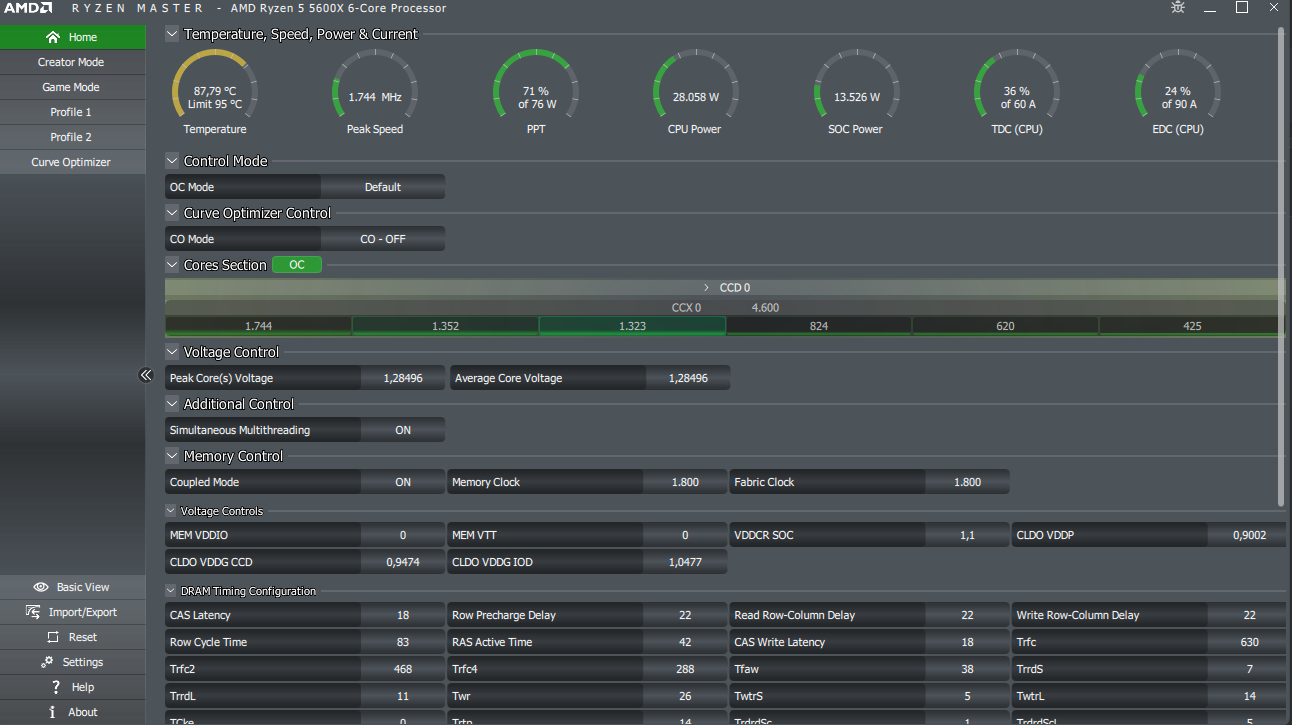Click the bug report icon in title bar

[1178, 8]
